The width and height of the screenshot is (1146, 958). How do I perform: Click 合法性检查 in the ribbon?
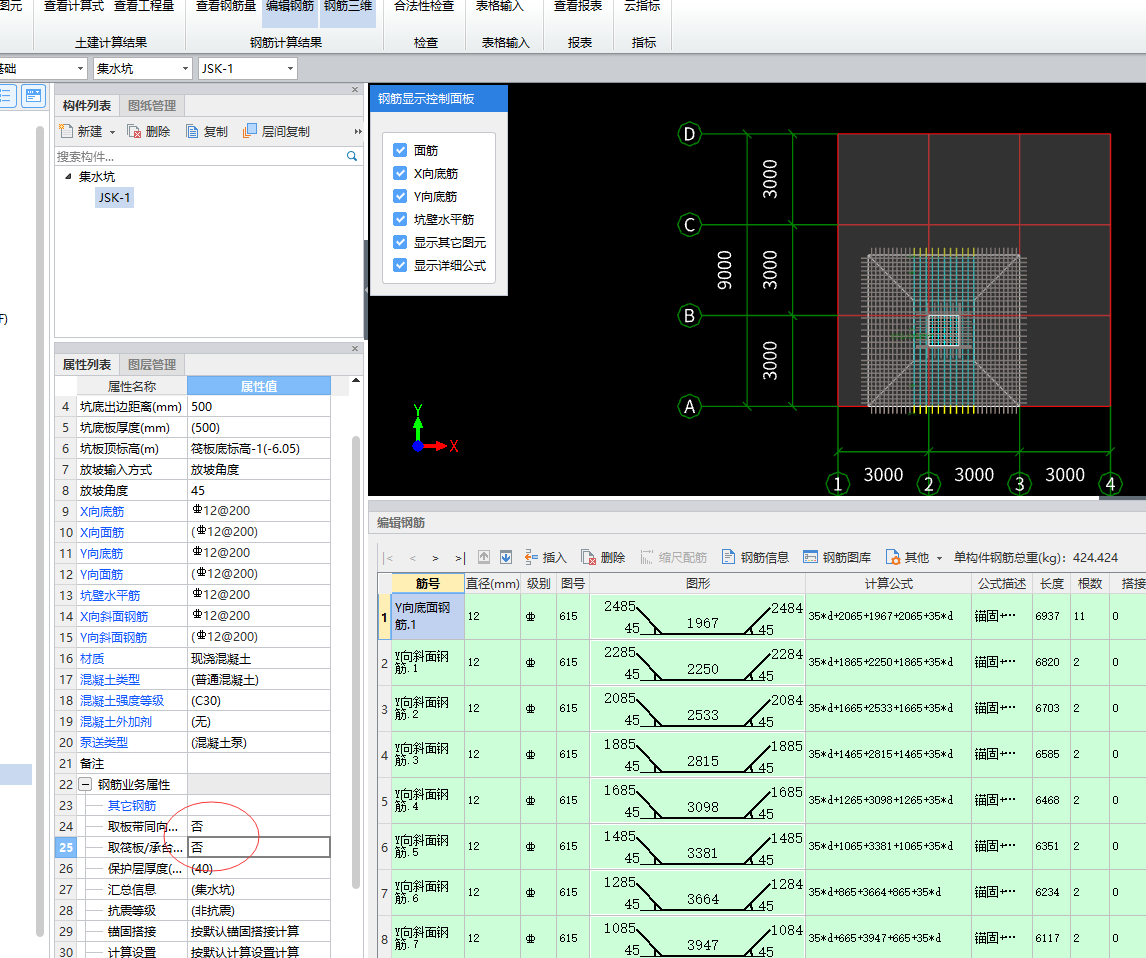(x=424, y=7)
